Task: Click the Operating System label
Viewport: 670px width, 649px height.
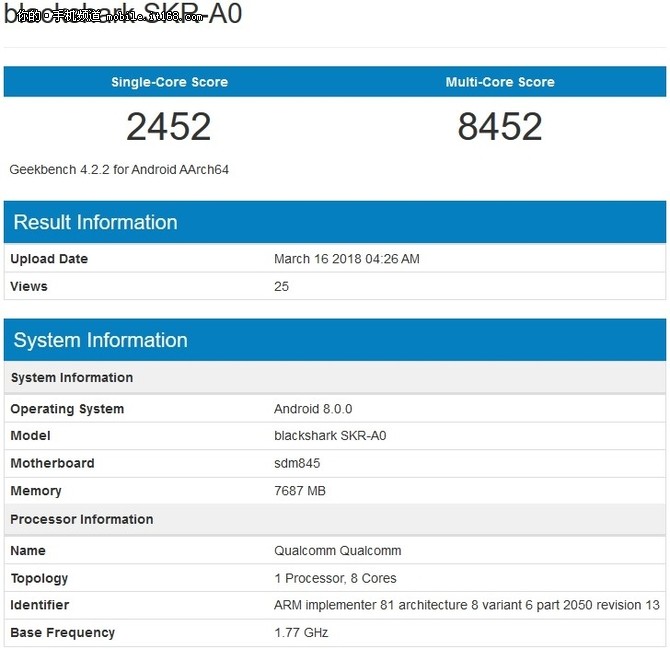Action: tap(67, 408)
